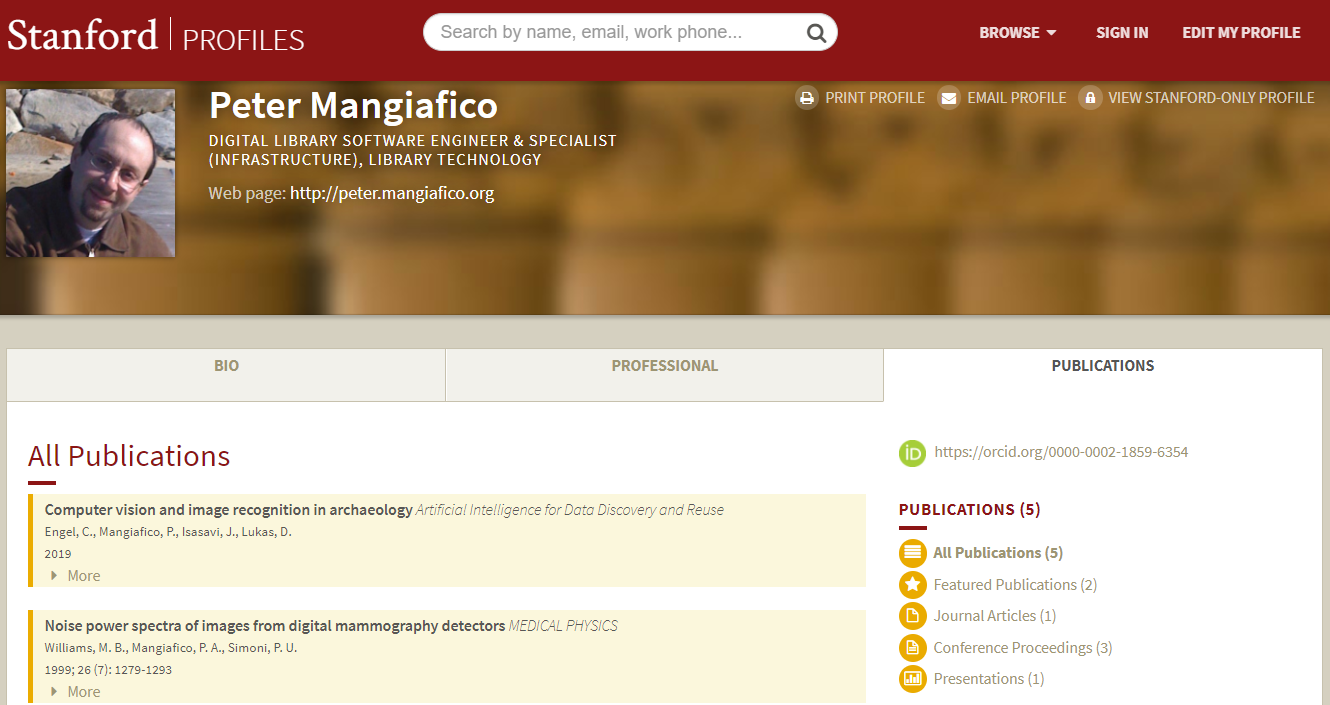Filter by Conference Proceedings (3)
This screenshot has height=705, width=1330.
tap(1023, 648)
